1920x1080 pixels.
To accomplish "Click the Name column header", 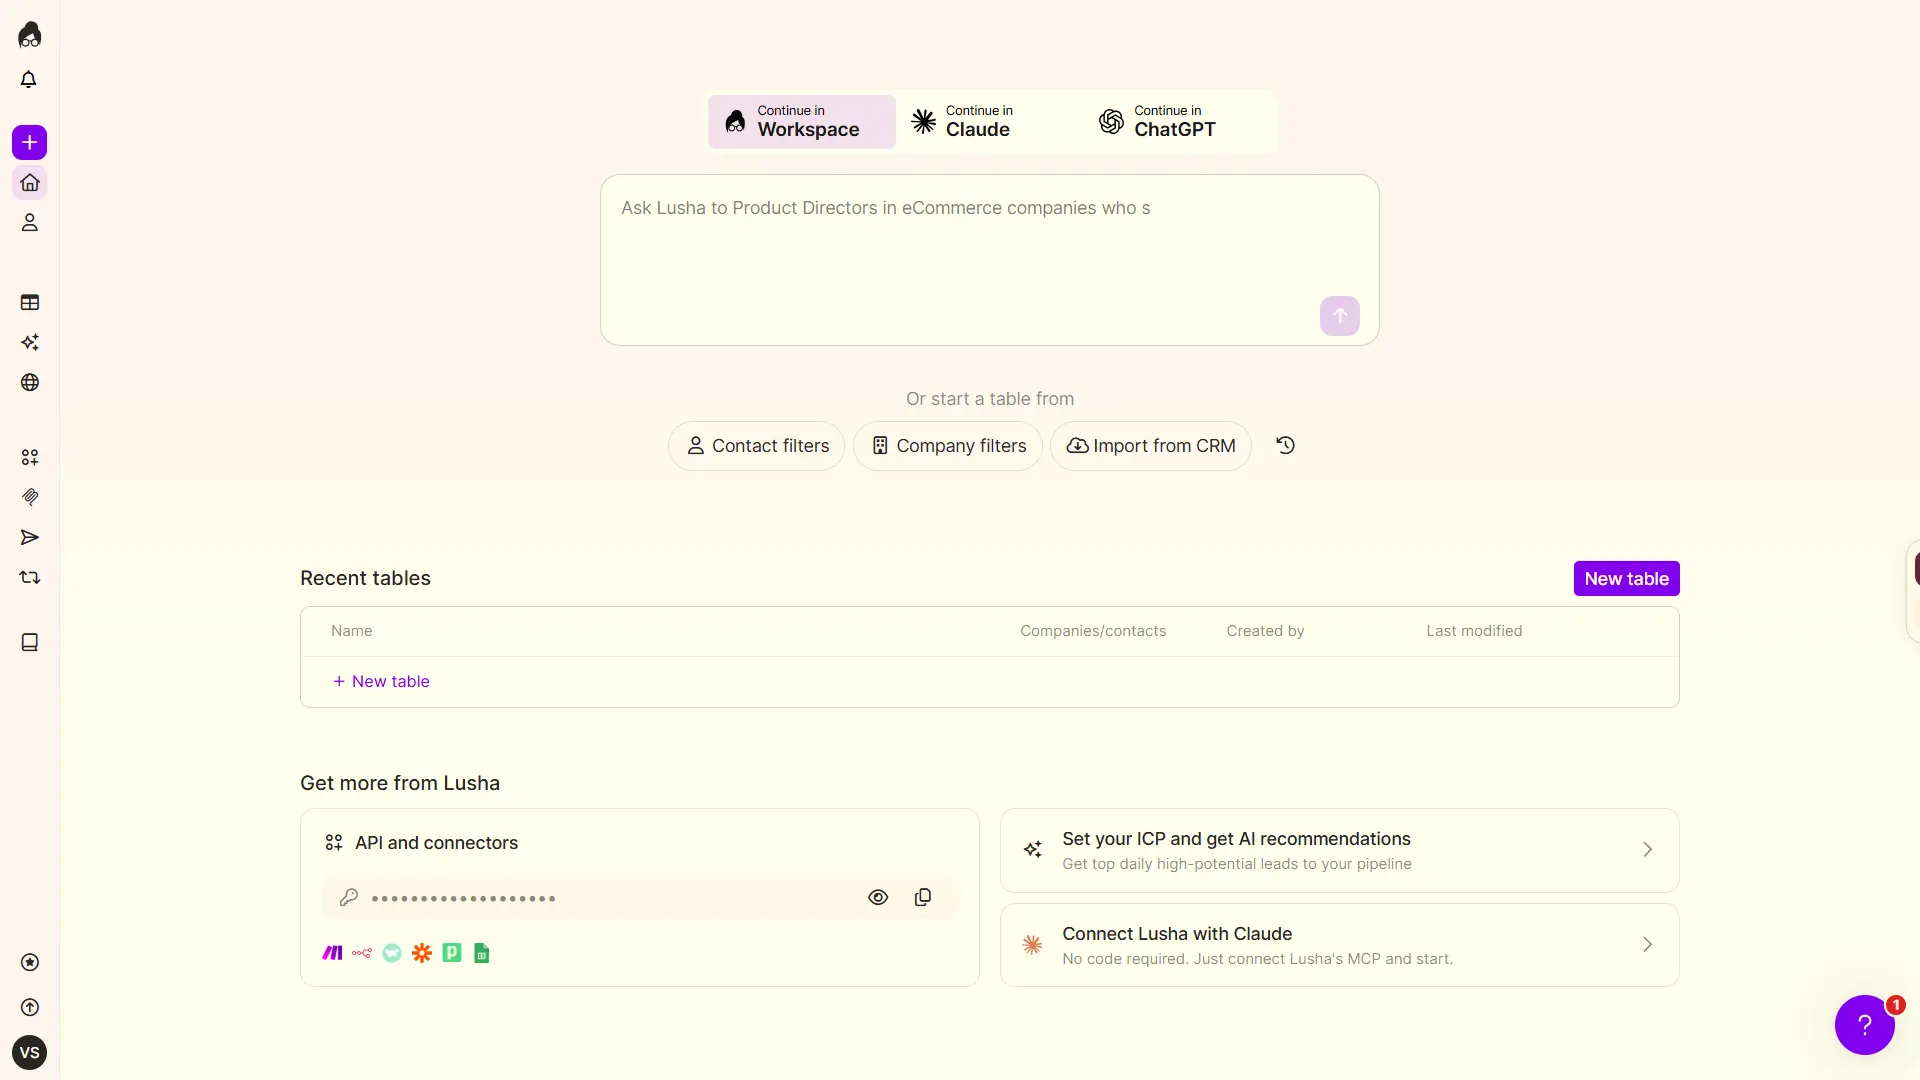I will pos(351,631).
